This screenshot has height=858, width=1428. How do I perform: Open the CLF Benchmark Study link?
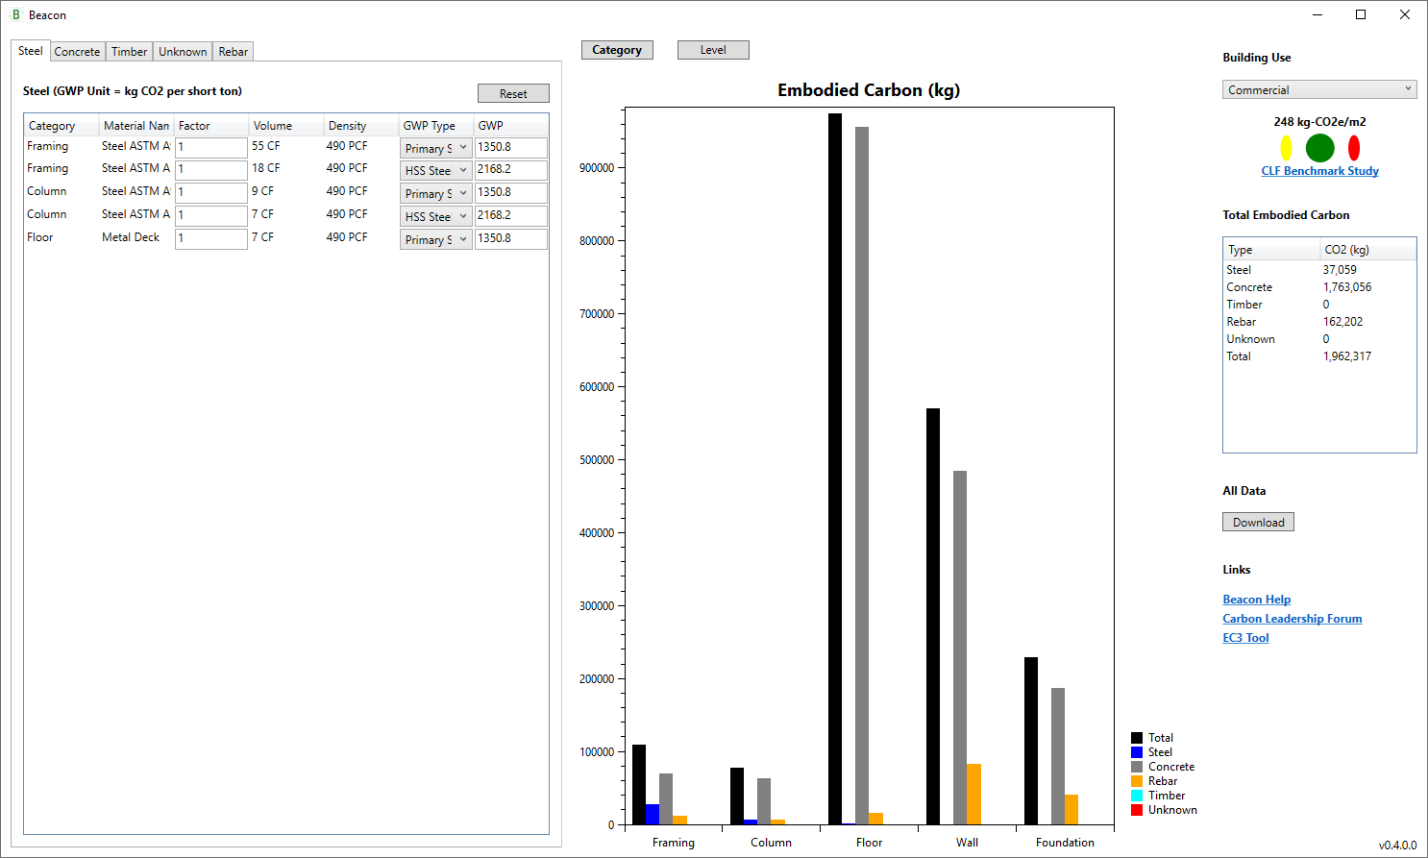pos(1320,171)
